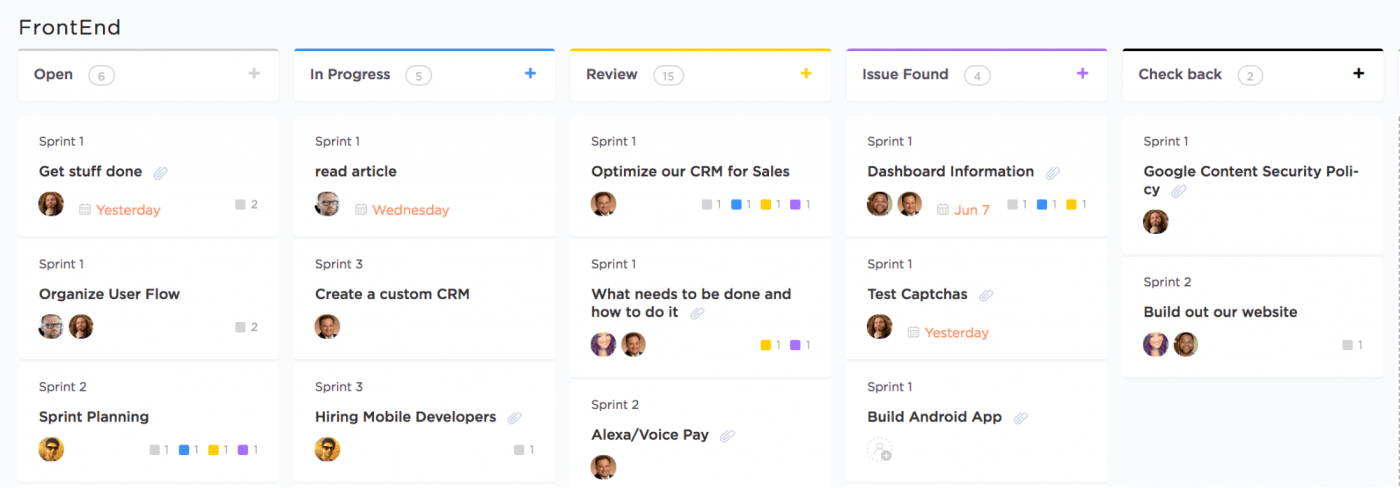Image resolution: width=1400 pixels, height=488 pixels.
Task: Click the Jun 7 due date on Dashboard Information
Action: click(x=971, y=210)
